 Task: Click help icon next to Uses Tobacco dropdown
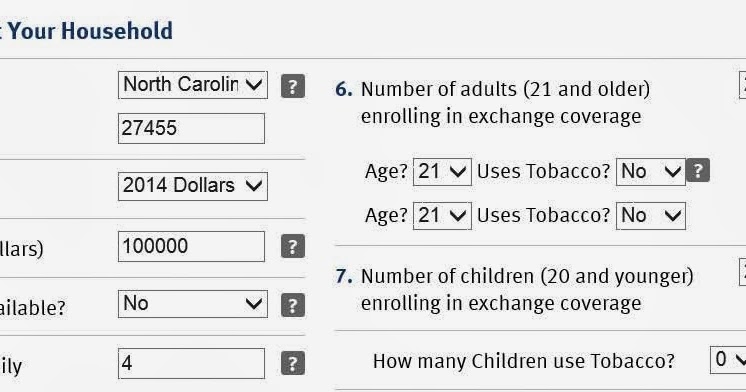(x=697, y=170)
